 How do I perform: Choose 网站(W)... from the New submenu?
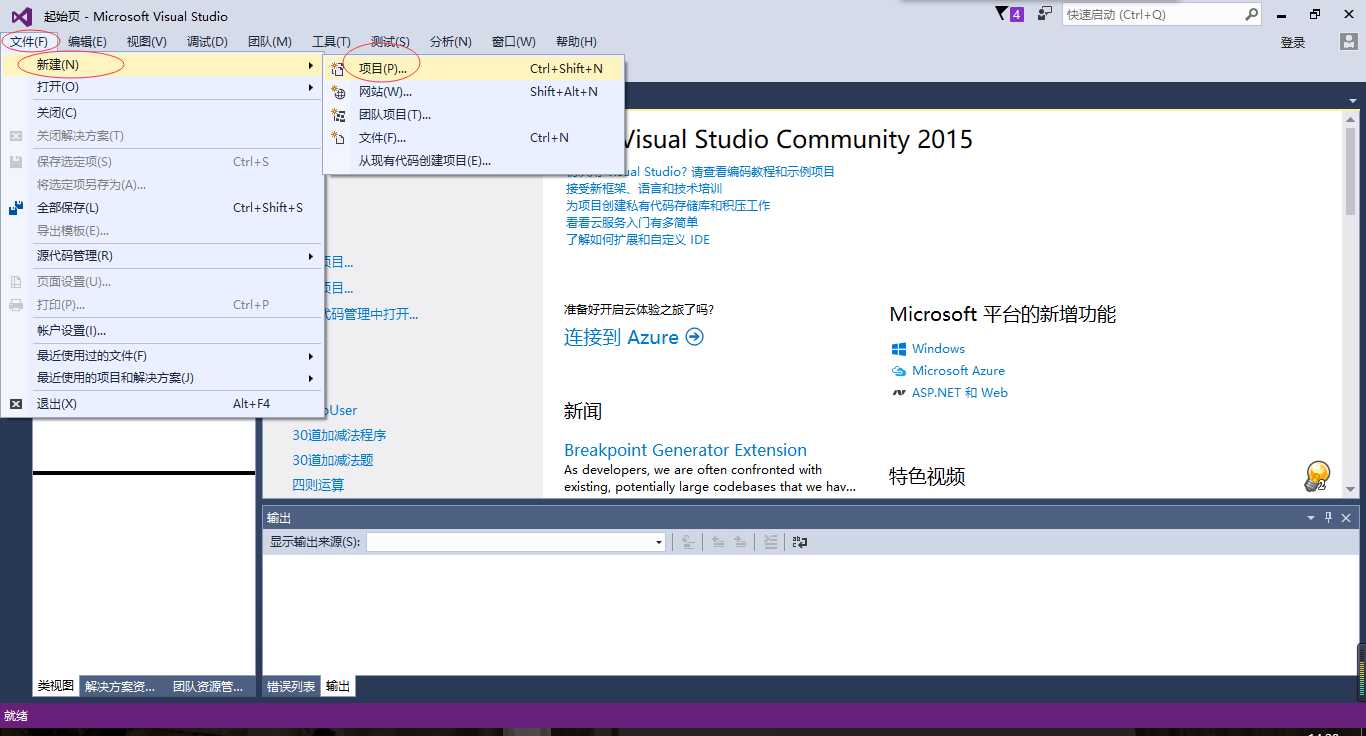click(x=474, y=92)
